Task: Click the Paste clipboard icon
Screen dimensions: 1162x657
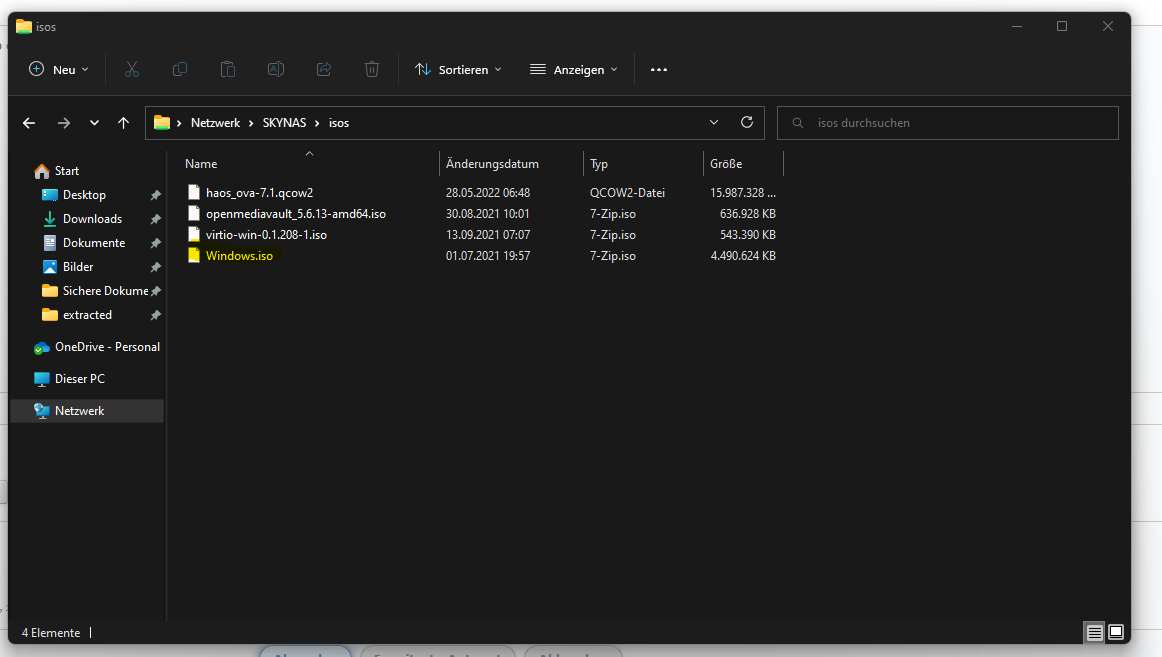Action: pos(228,70)
